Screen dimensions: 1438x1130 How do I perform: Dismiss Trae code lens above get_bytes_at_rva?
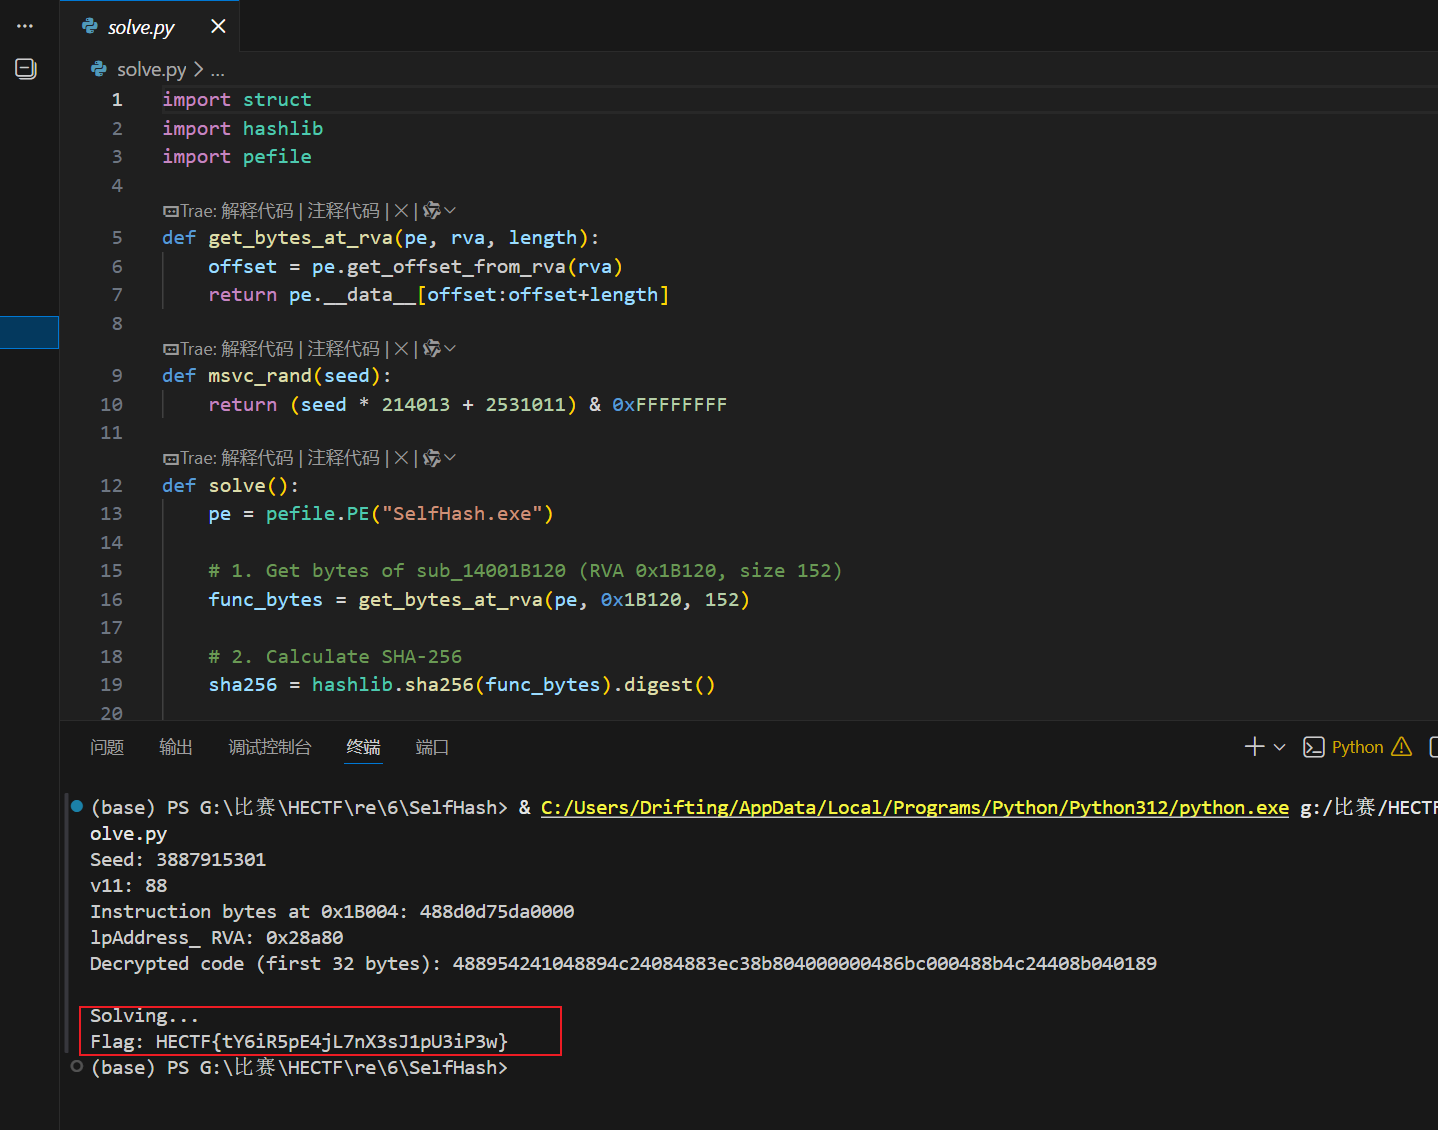pyautogui.click(x=401, y=211)
